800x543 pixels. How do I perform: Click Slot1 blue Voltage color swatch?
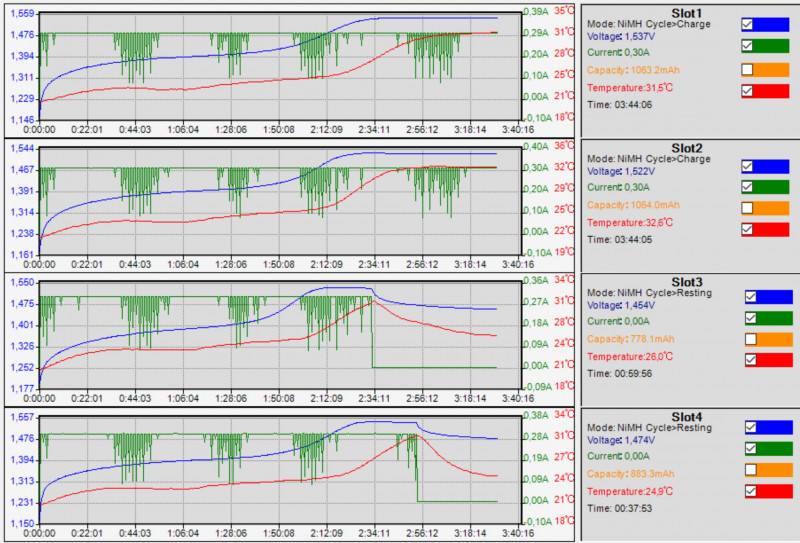click(774, 23)
